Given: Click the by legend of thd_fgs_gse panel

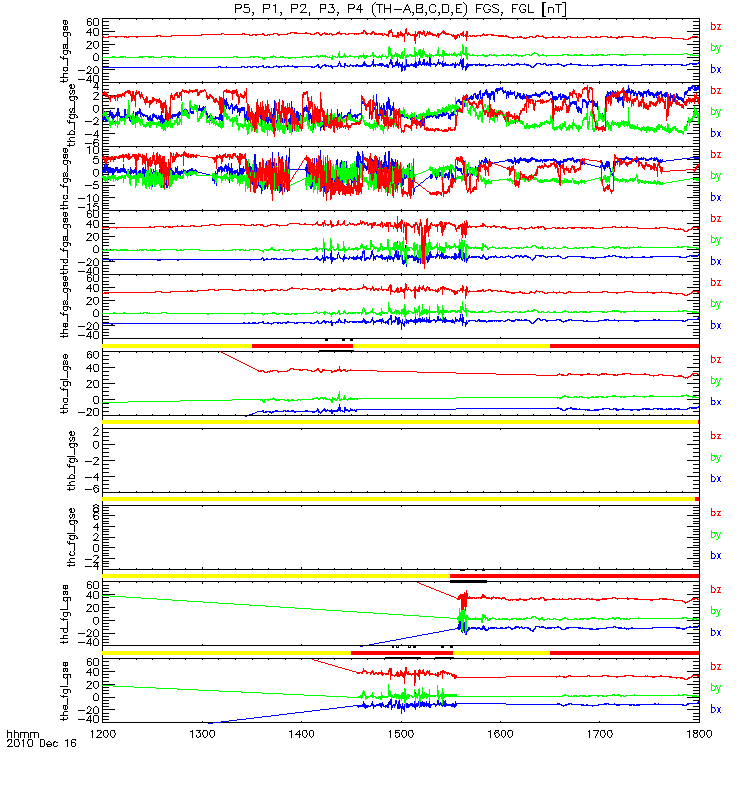Looking at the screenshot, I should point(716,240).
